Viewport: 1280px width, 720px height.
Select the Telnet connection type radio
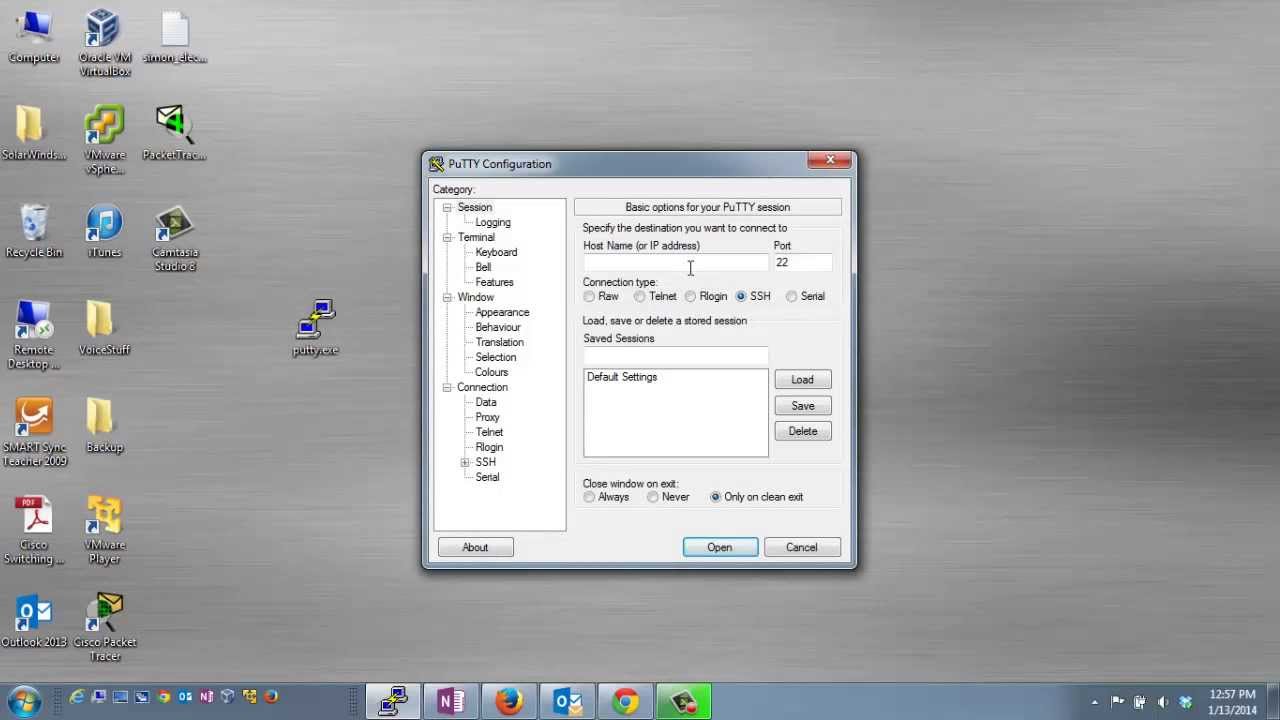coord(655,297)
